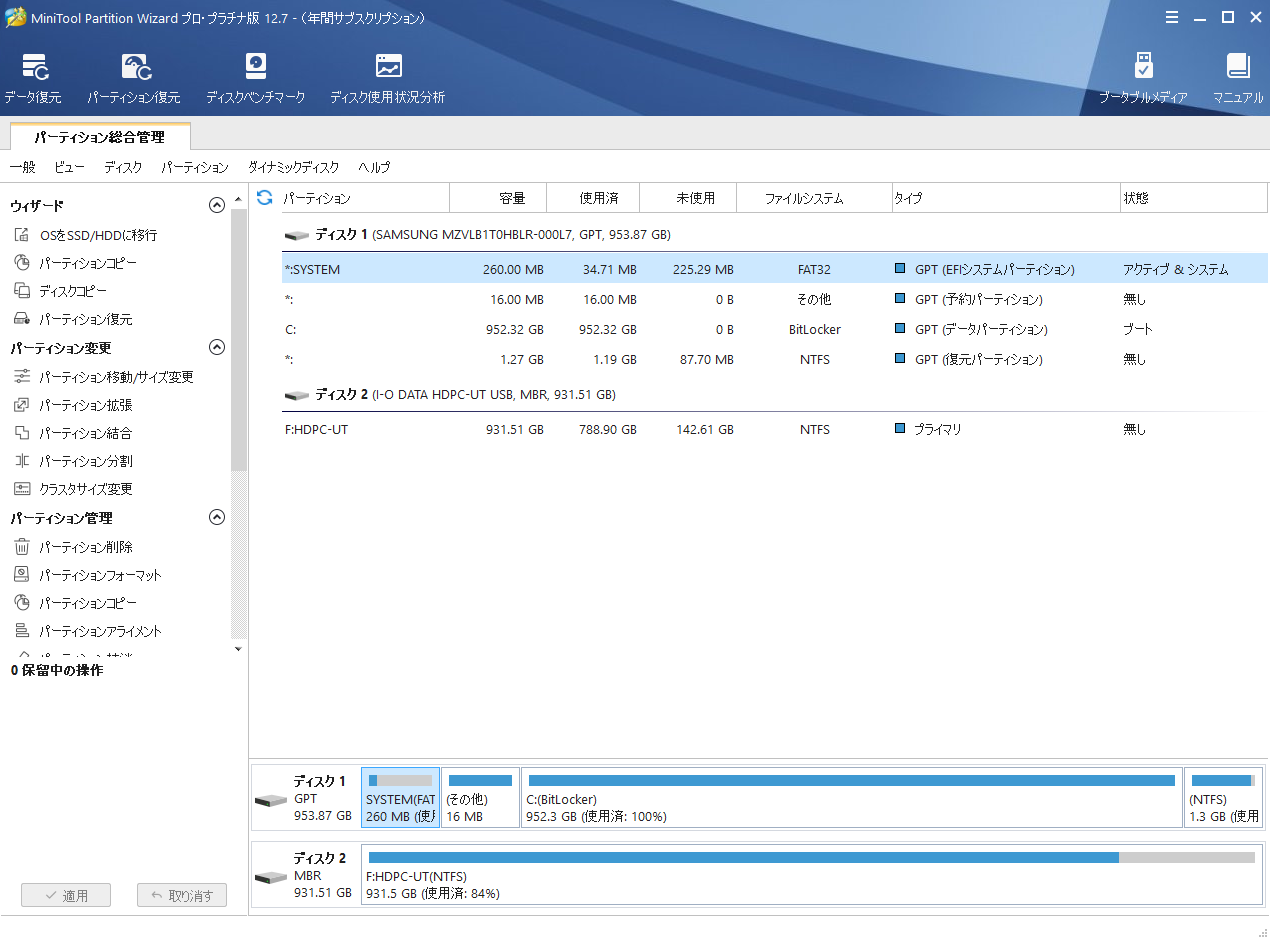Click the ブータブルメディア icon
Screen dimensions: 1270x939
click(1144, 79)
